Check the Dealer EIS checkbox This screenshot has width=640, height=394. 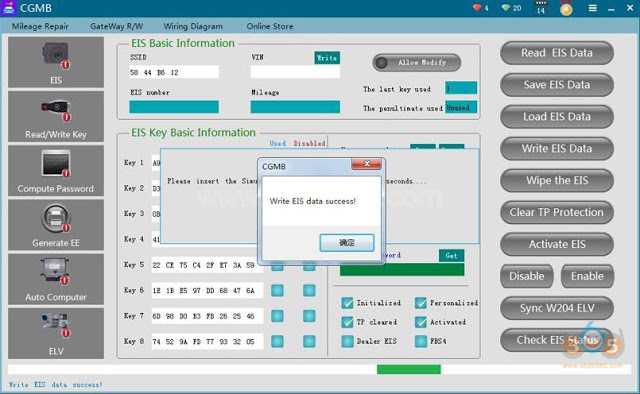point(347,341)
